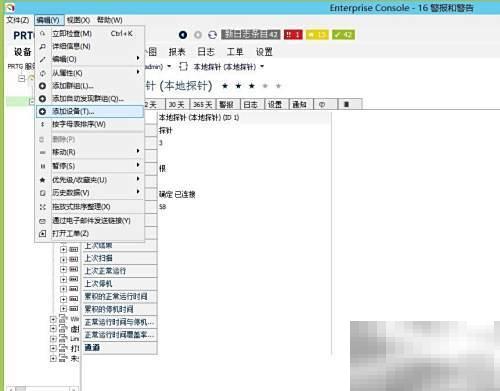This screenshot has width=500, height=391.
Task: Set priority to five stars
Action: coord(278,86)
